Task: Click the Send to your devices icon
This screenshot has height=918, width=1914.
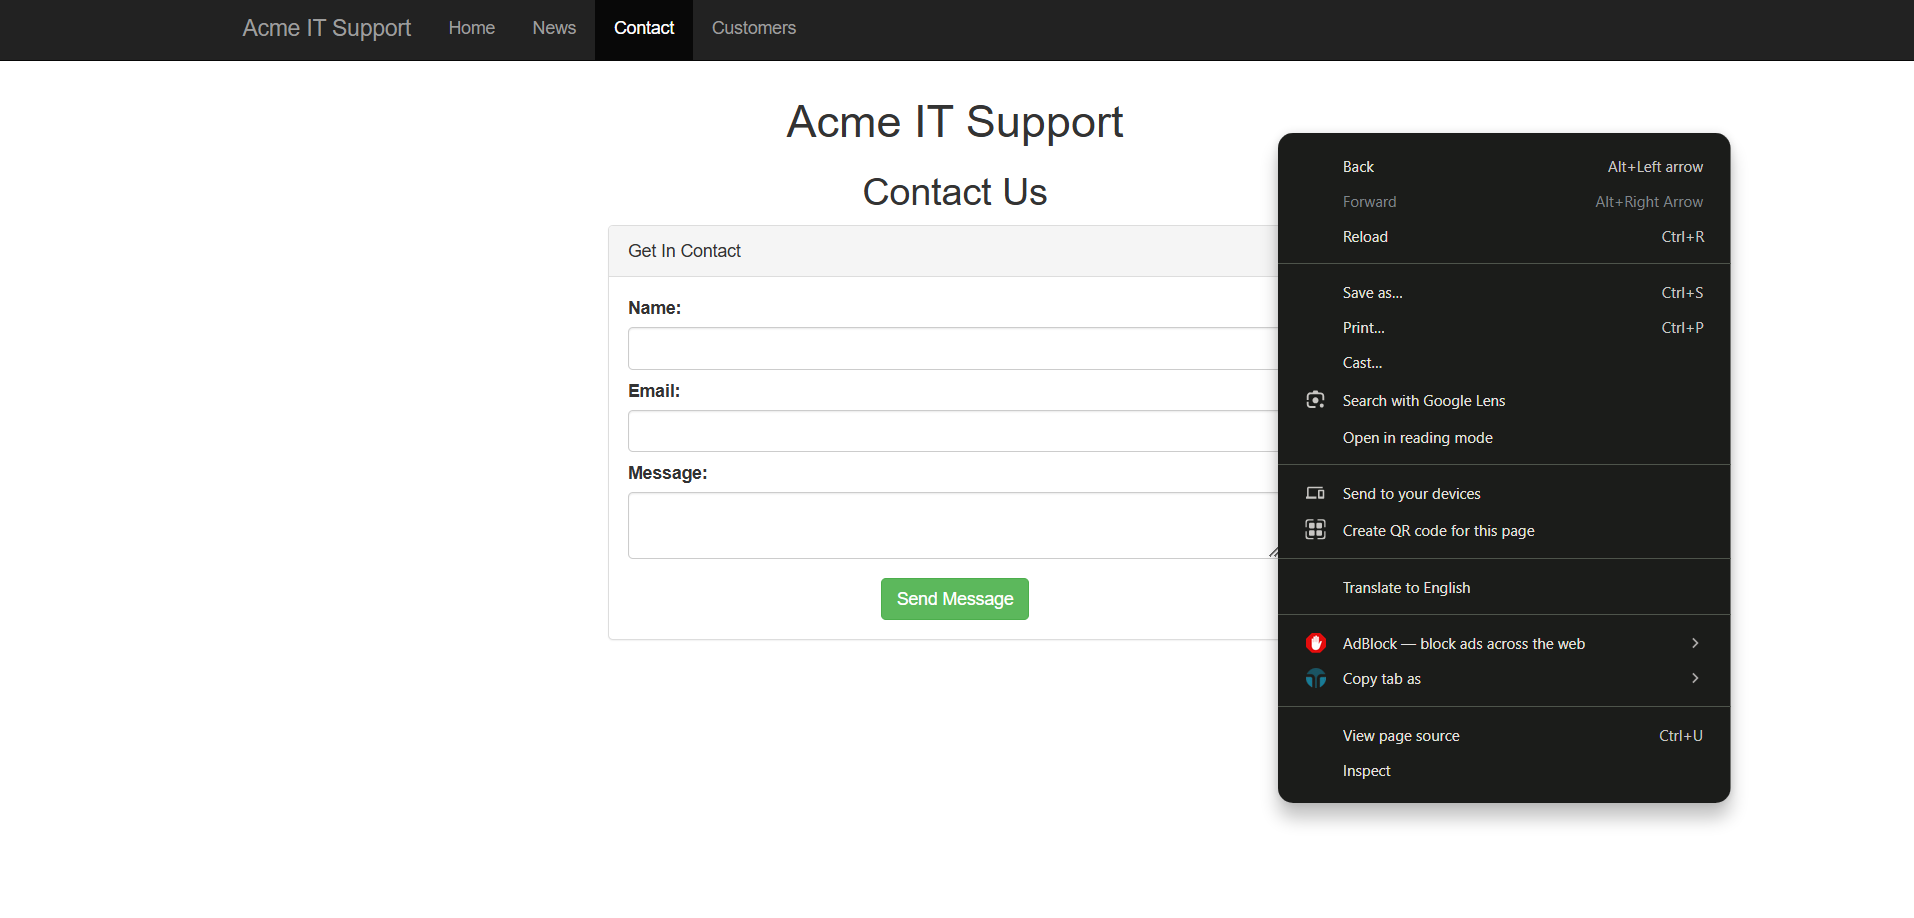Action: tap(1315, 493)
